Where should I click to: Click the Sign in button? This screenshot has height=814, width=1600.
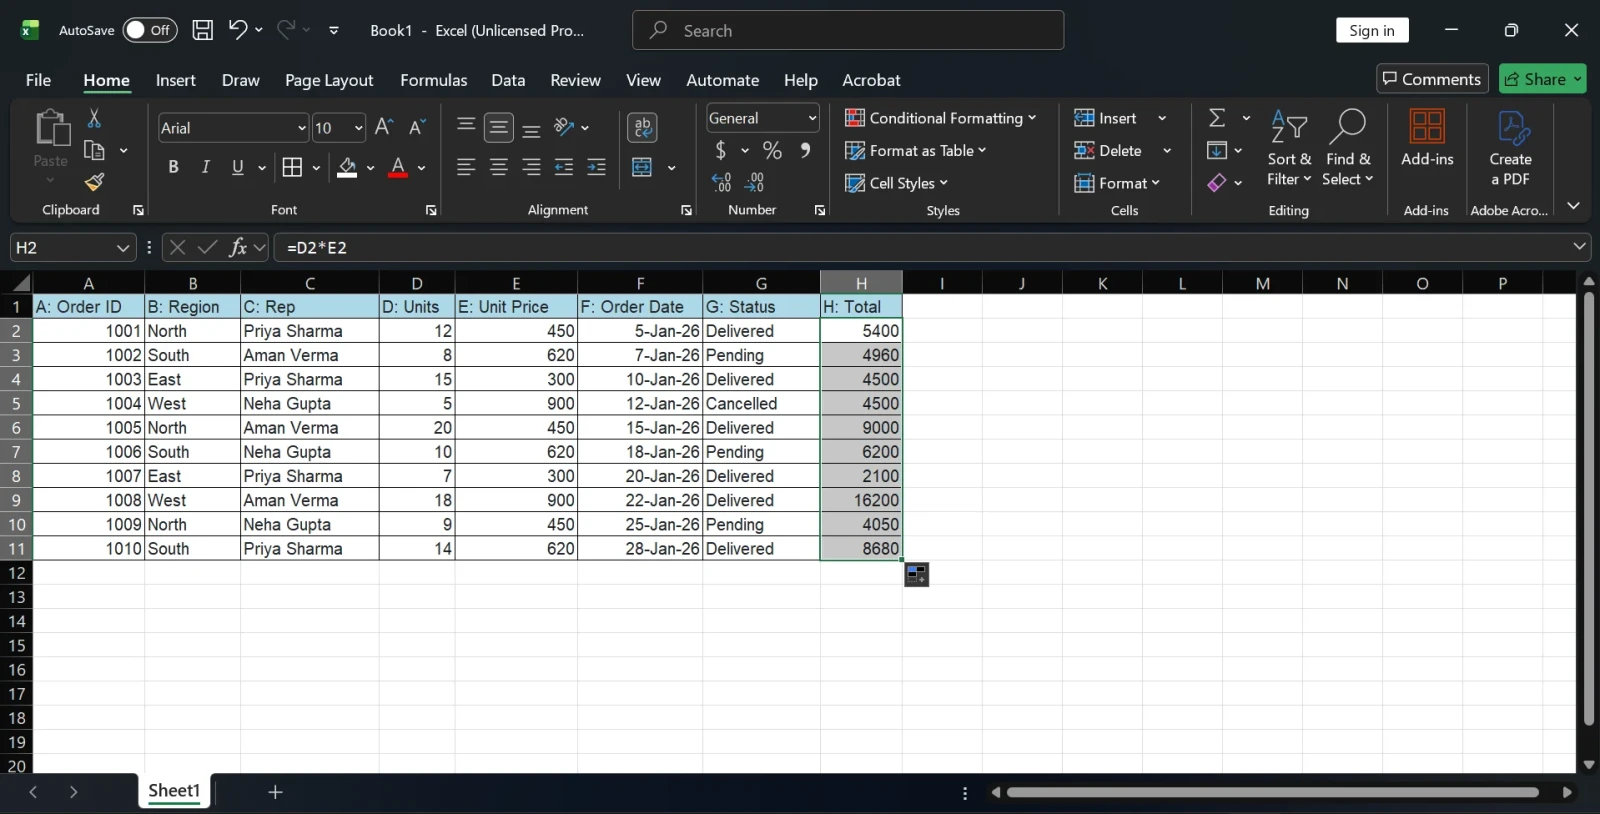tap(1372, 30)
